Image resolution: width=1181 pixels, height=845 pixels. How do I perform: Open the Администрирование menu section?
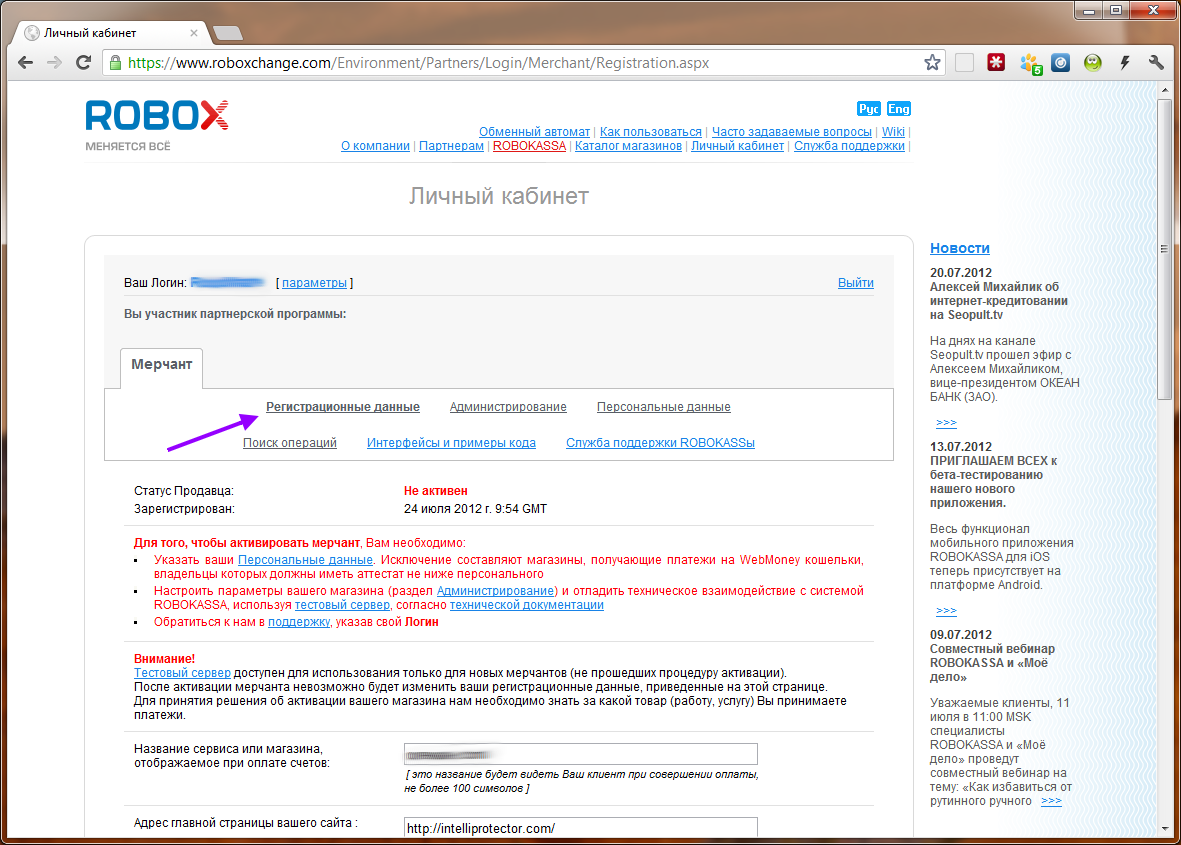(508, 407)
